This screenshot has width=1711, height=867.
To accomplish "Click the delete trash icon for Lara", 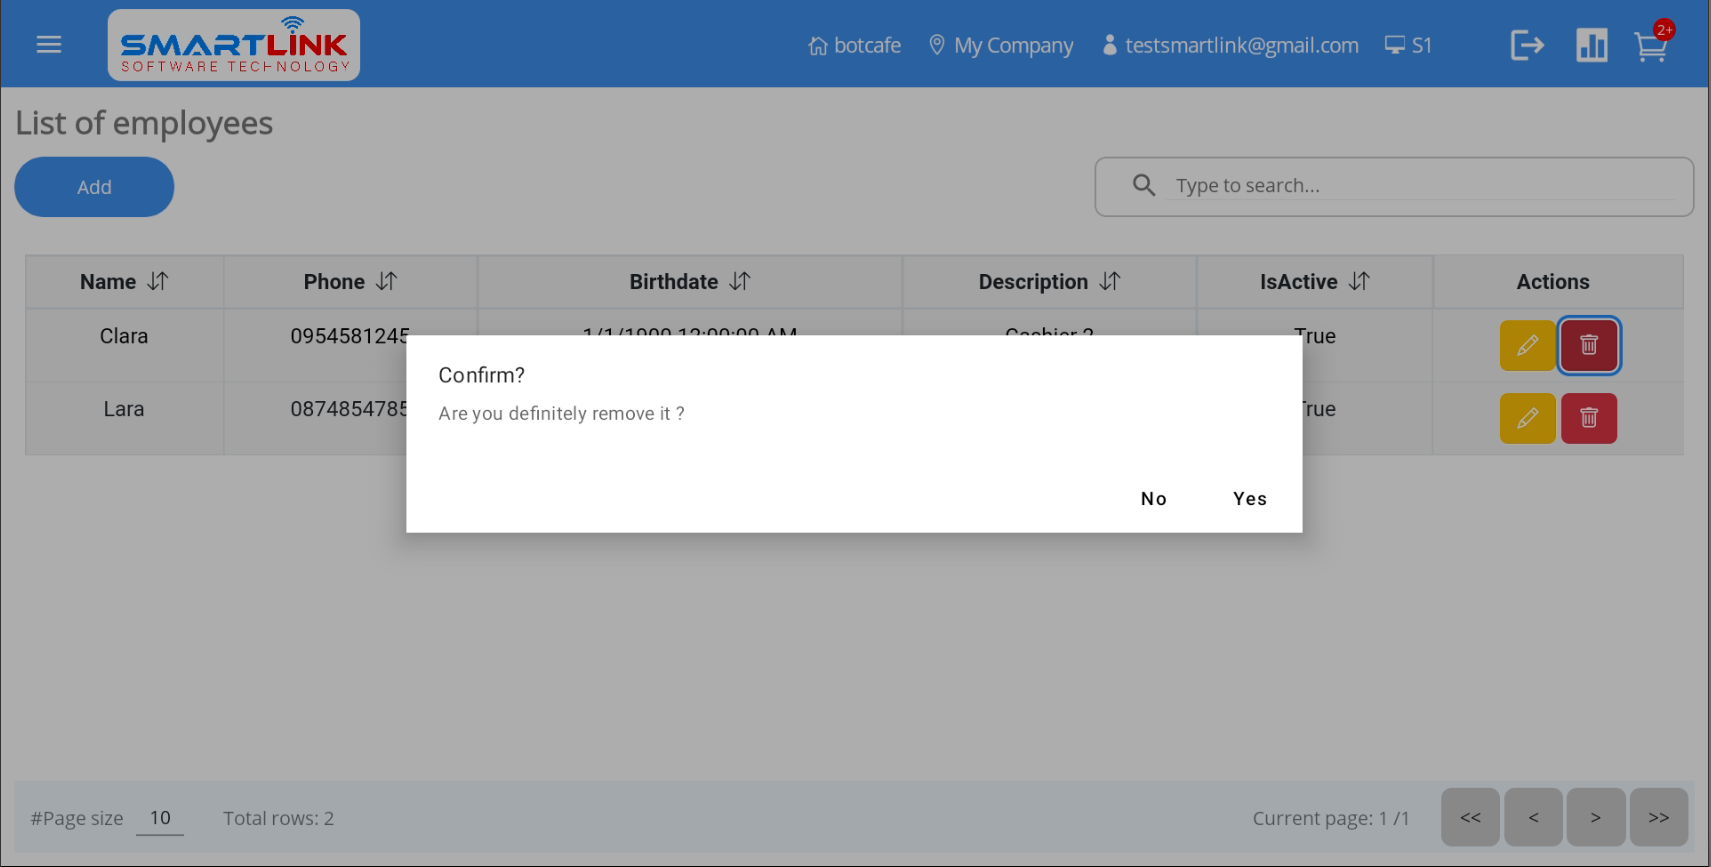I will [1588, 418].
